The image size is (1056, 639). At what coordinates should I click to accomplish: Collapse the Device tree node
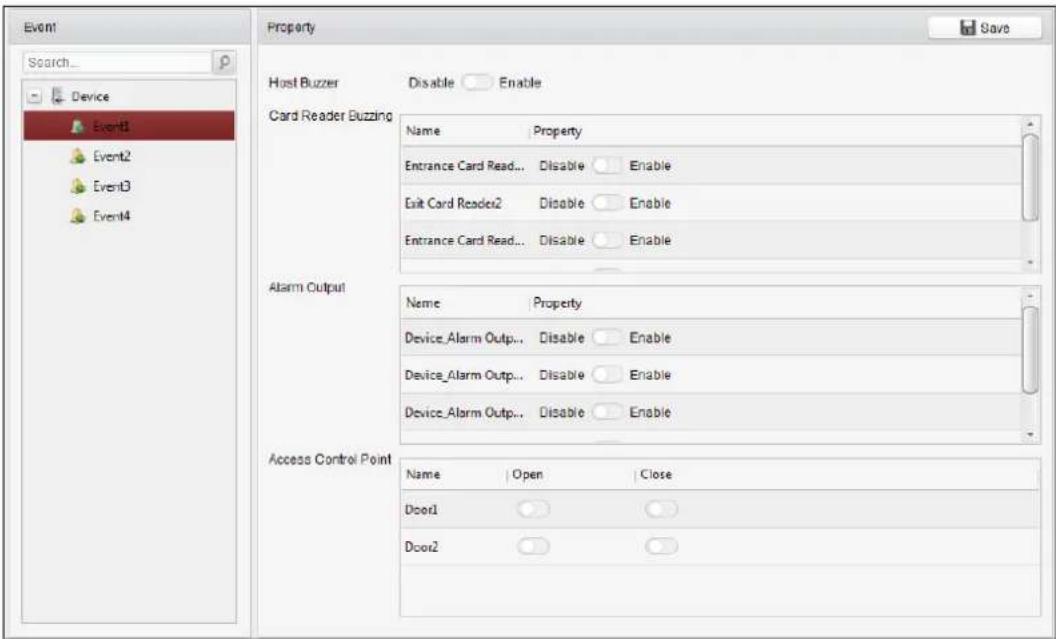coord(34,97)
